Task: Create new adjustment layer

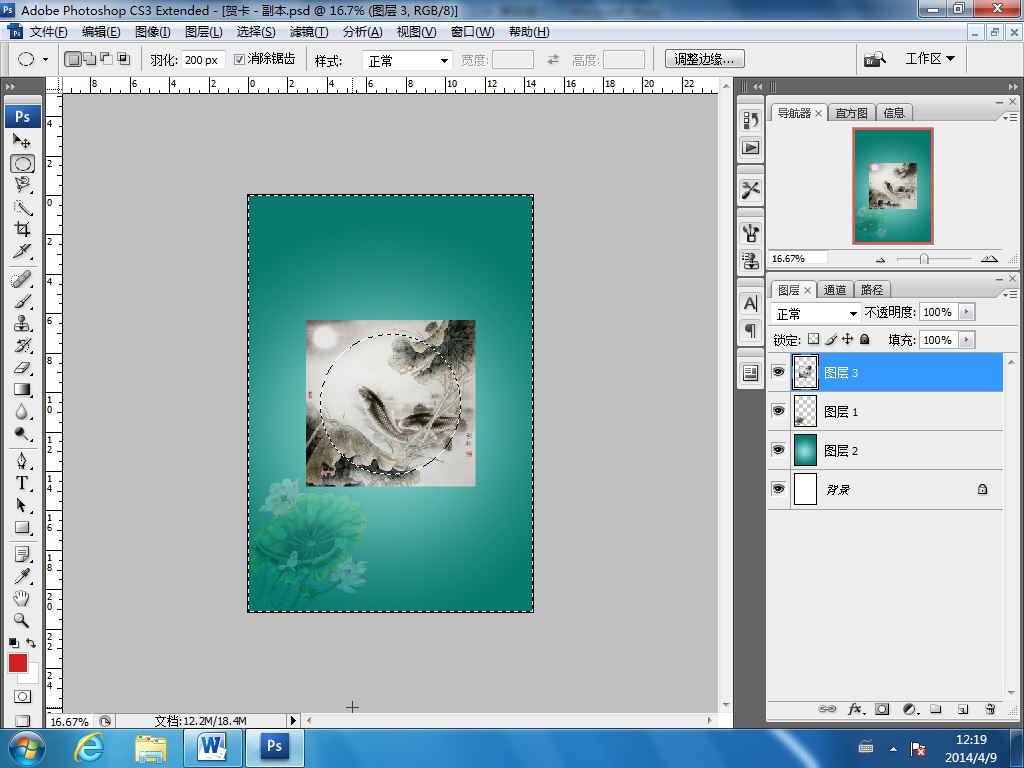Action: (x=910, y=709)
